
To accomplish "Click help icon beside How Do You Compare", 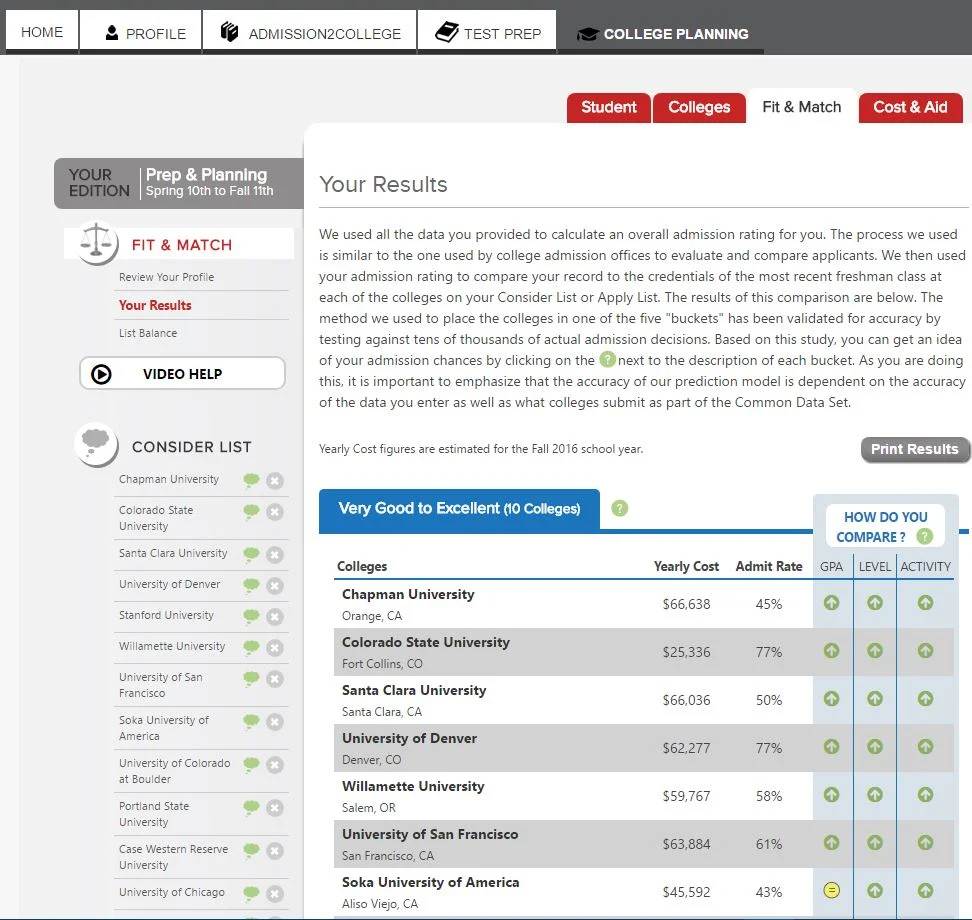I will pyautogui.click(x=924, y=536).
